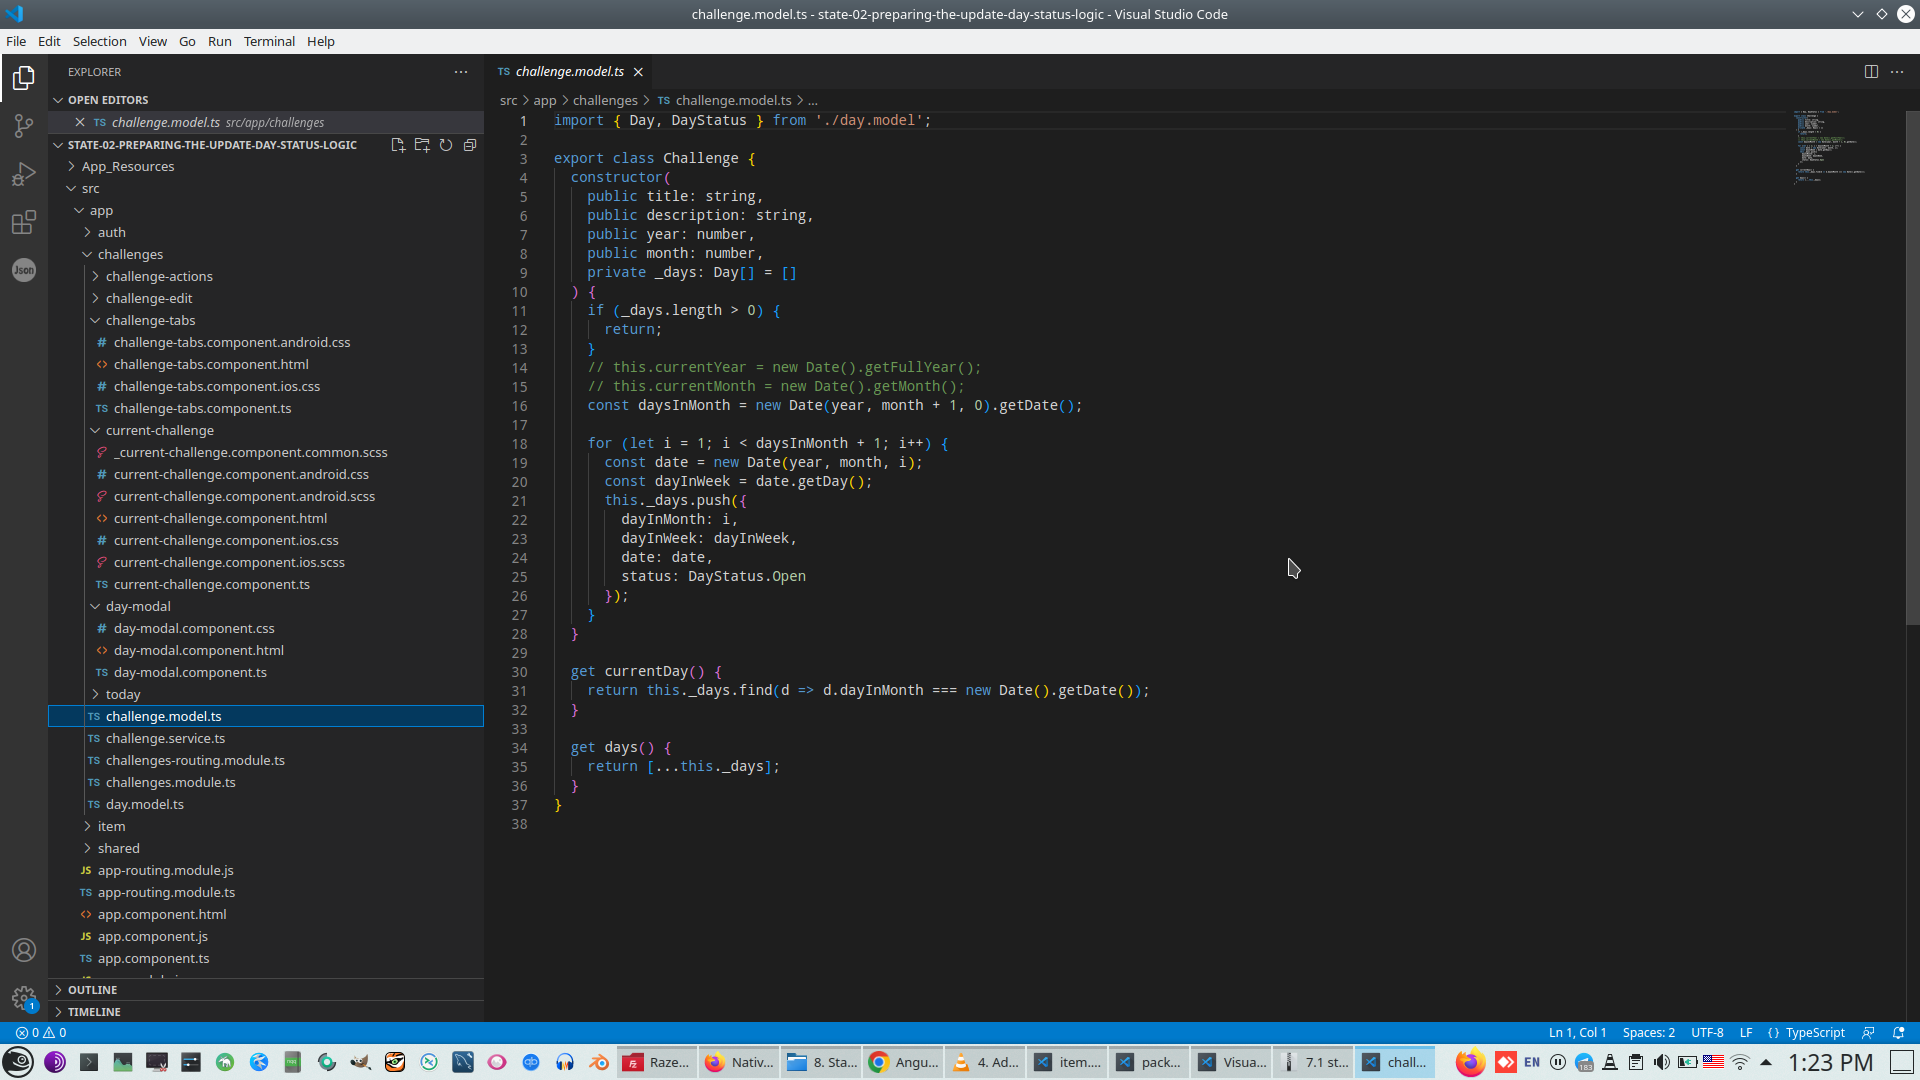
Task: Open the Manage gear menu
Action: click(24, 997)
